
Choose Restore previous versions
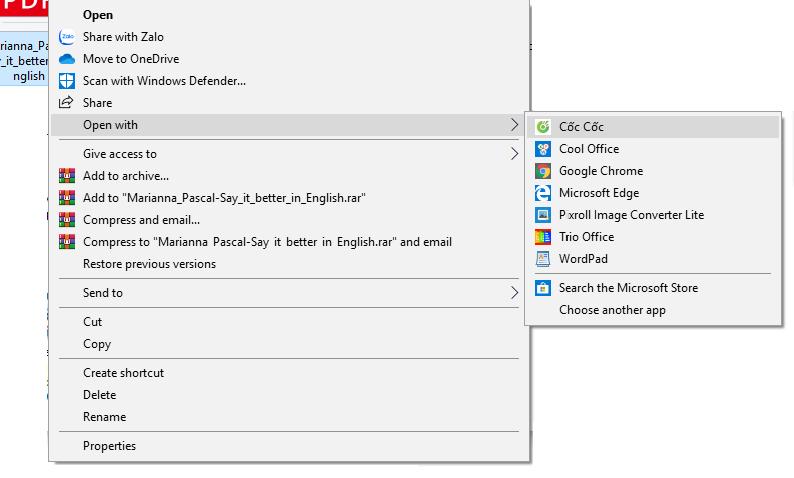290,264
